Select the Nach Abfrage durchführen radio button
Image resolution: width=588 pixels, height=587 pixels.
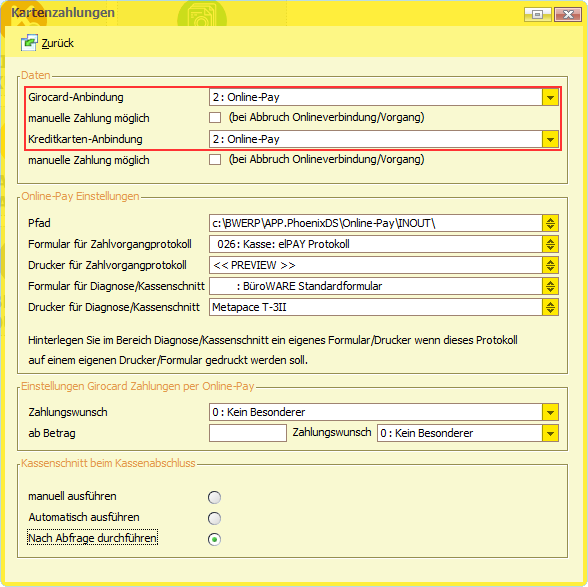(x=214, y=539)
